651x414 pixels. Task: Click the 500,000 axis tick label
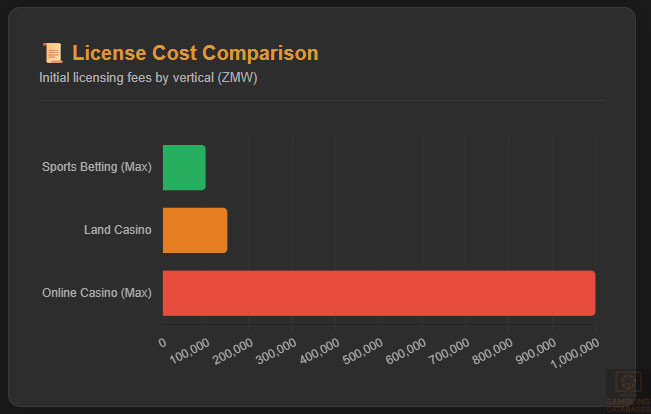[363, 352]
